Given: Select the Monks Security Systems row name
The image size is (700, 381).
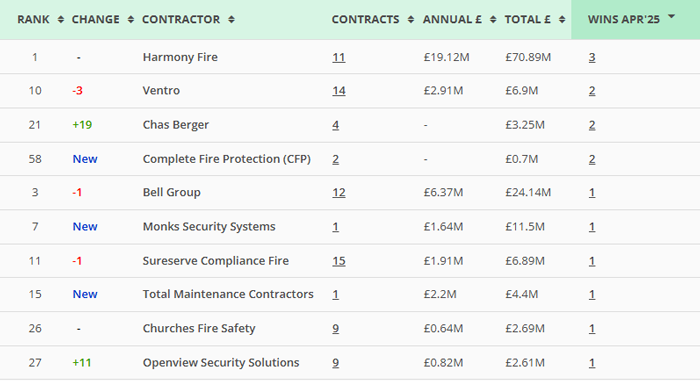Looking at the screenshot, I should click(x=209, y=227).
